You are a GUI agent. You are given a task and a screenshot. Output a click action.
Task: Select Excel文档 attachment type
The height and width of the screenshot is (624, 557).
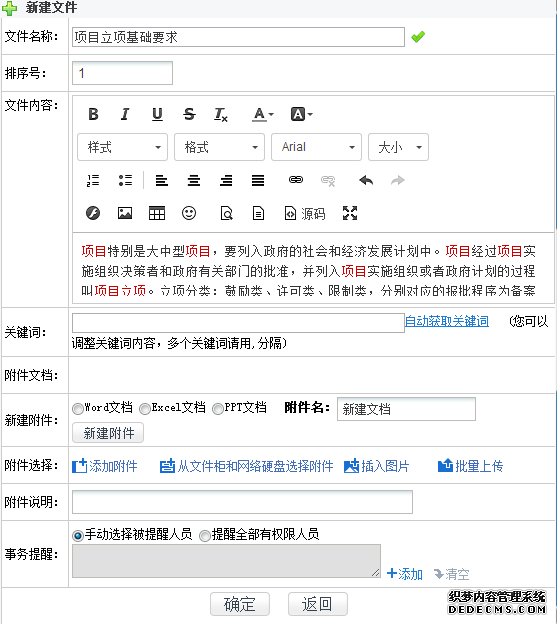click(145, 409)
